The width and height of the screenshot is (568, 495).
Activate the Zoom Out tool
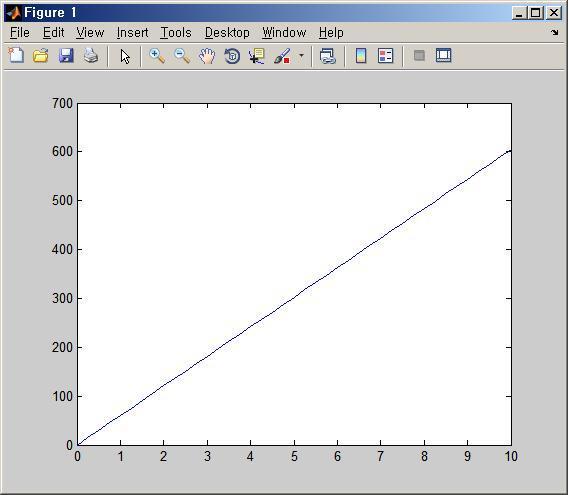(x=182, y=56)
